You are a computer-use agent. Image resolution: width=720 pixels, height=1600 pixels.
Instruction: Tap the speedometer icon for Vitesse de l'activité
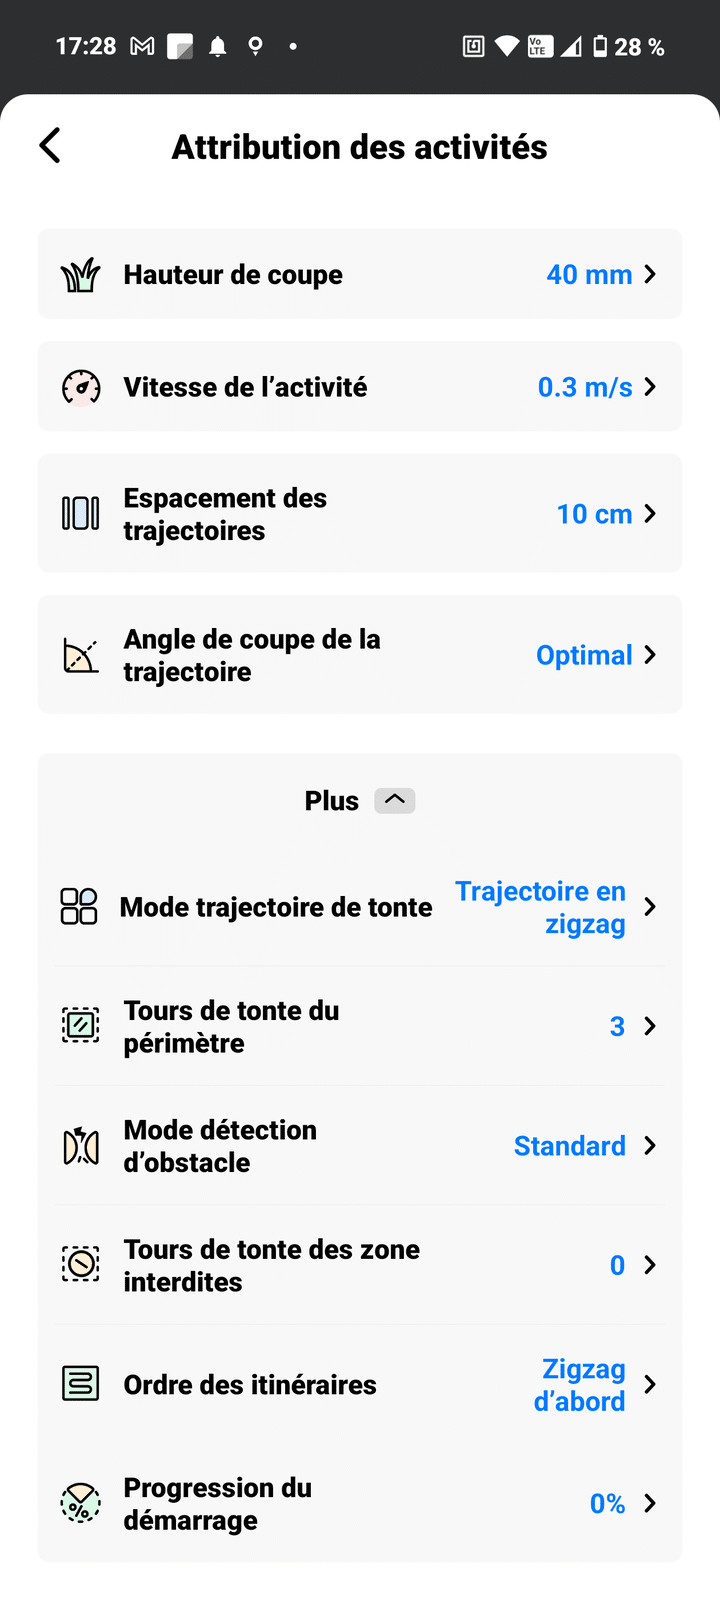(81, 387)
